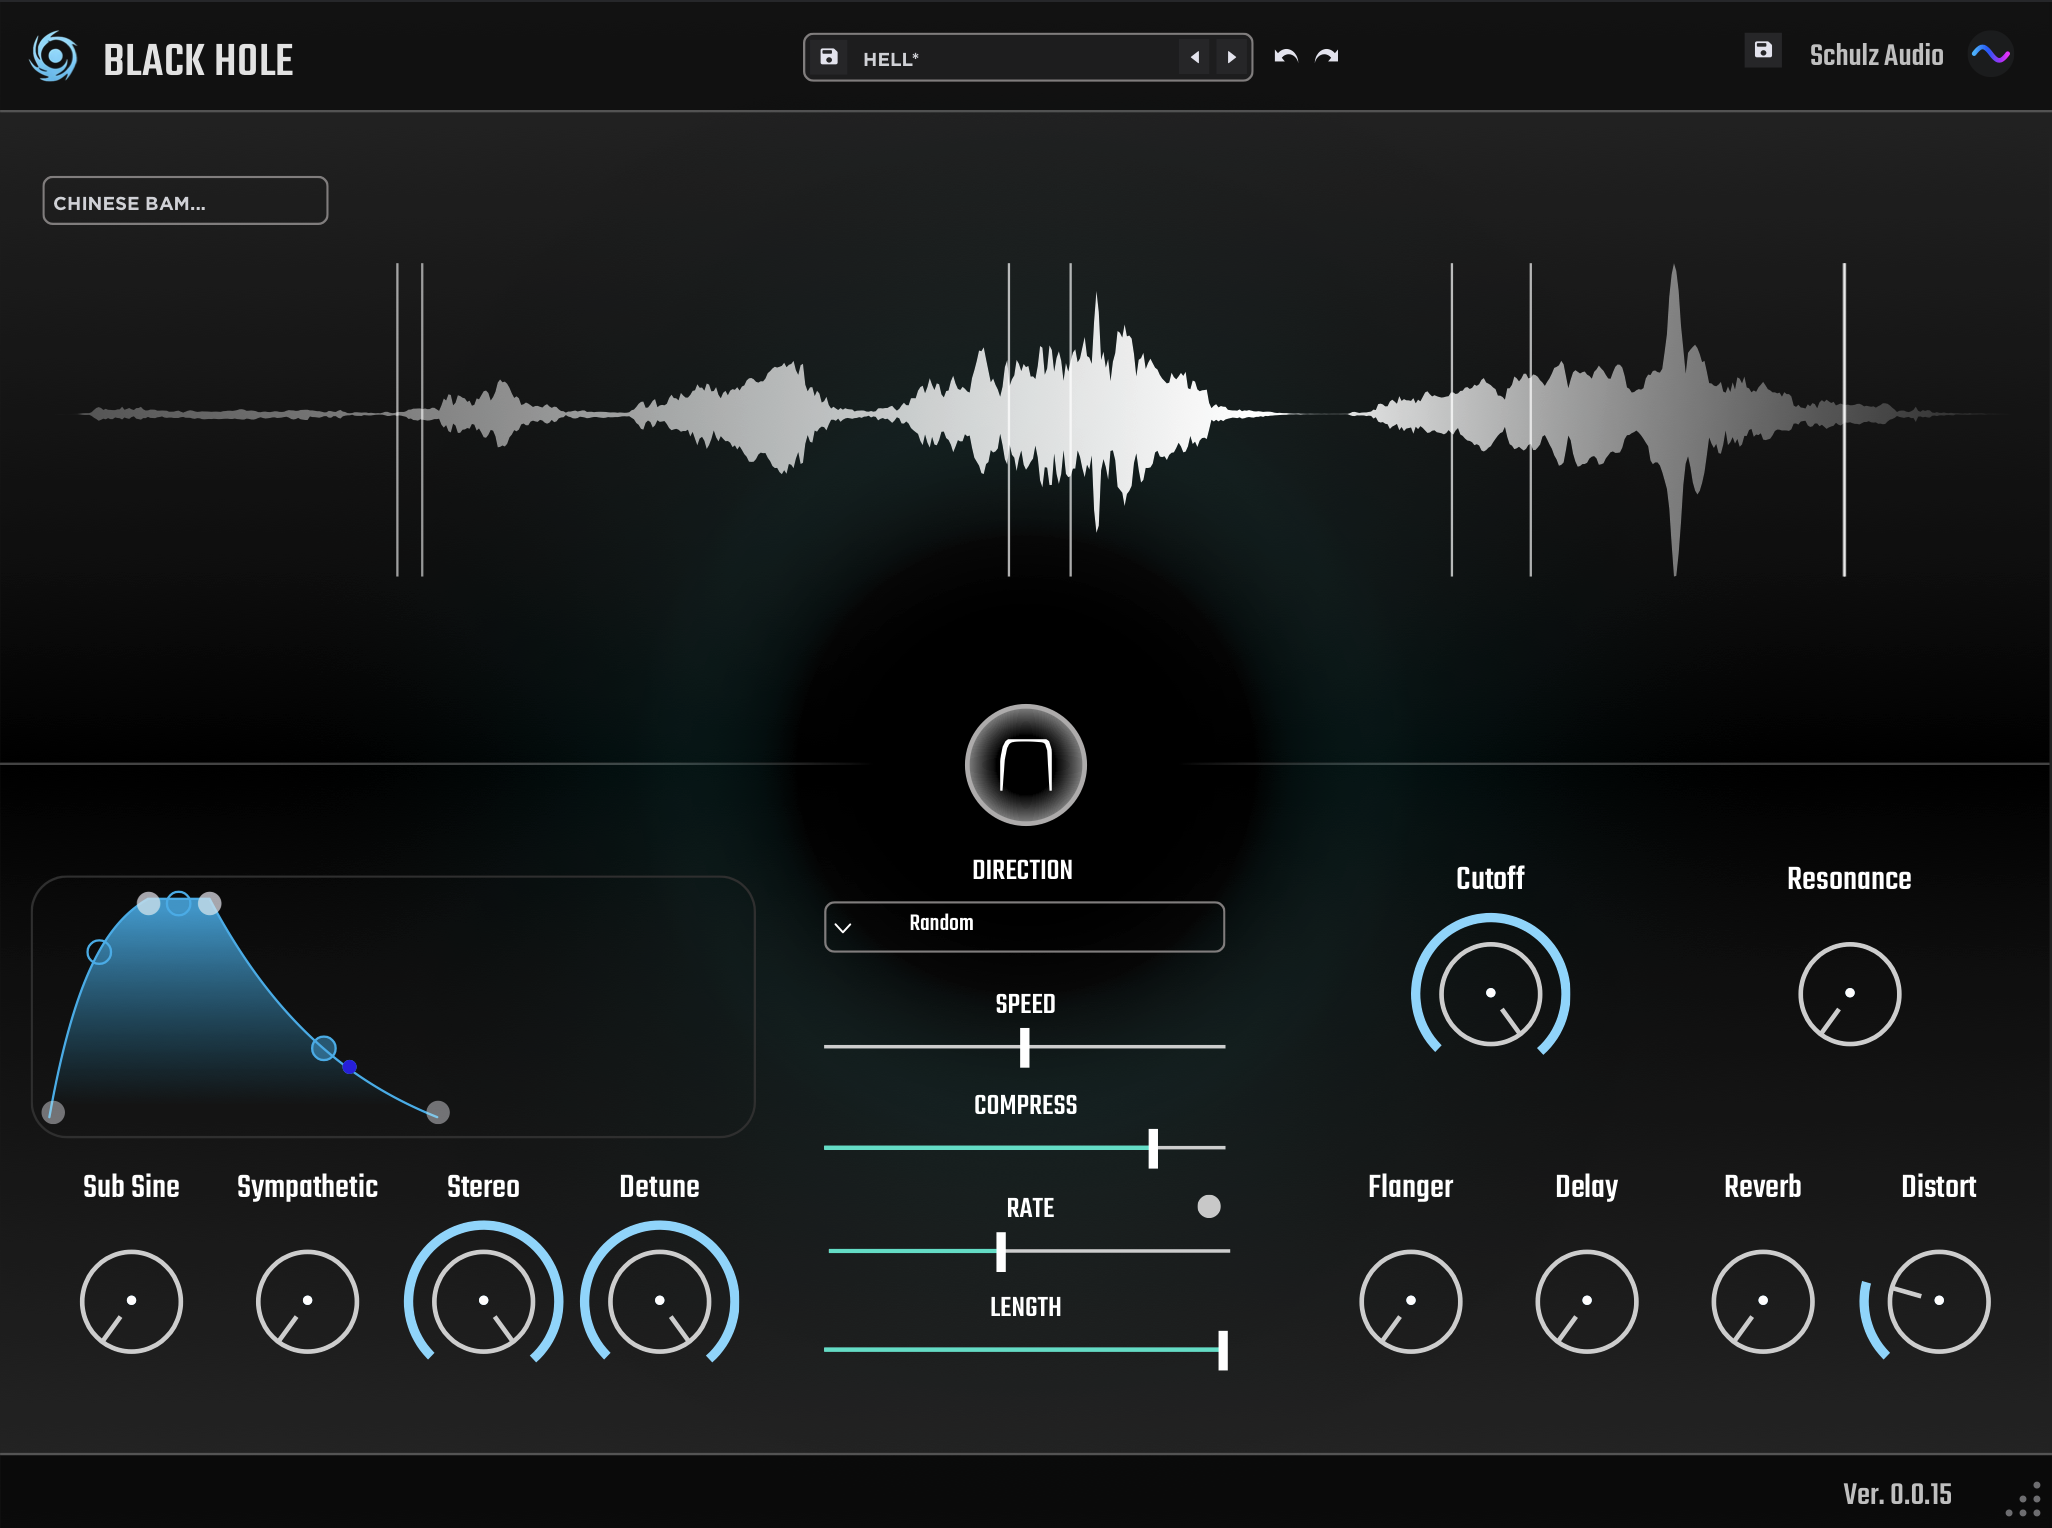Toggle the round switch next to Rate

click(x=1209, y=1207)
